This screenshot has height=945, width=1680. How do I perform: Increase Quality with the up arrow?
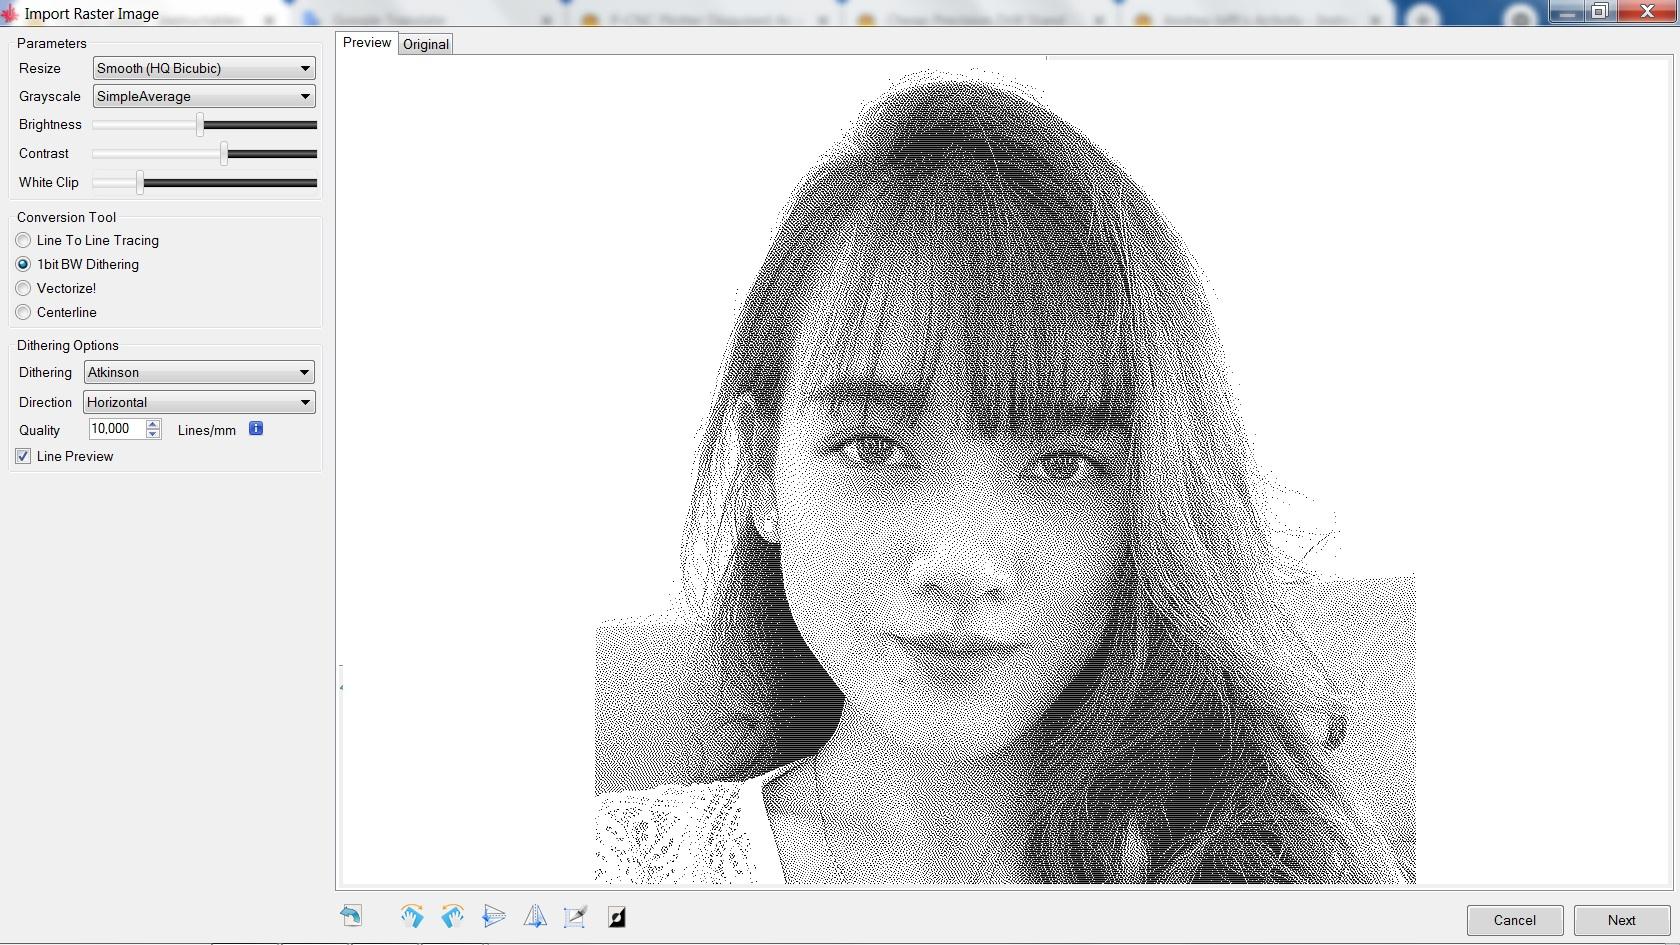pos(153,424)
